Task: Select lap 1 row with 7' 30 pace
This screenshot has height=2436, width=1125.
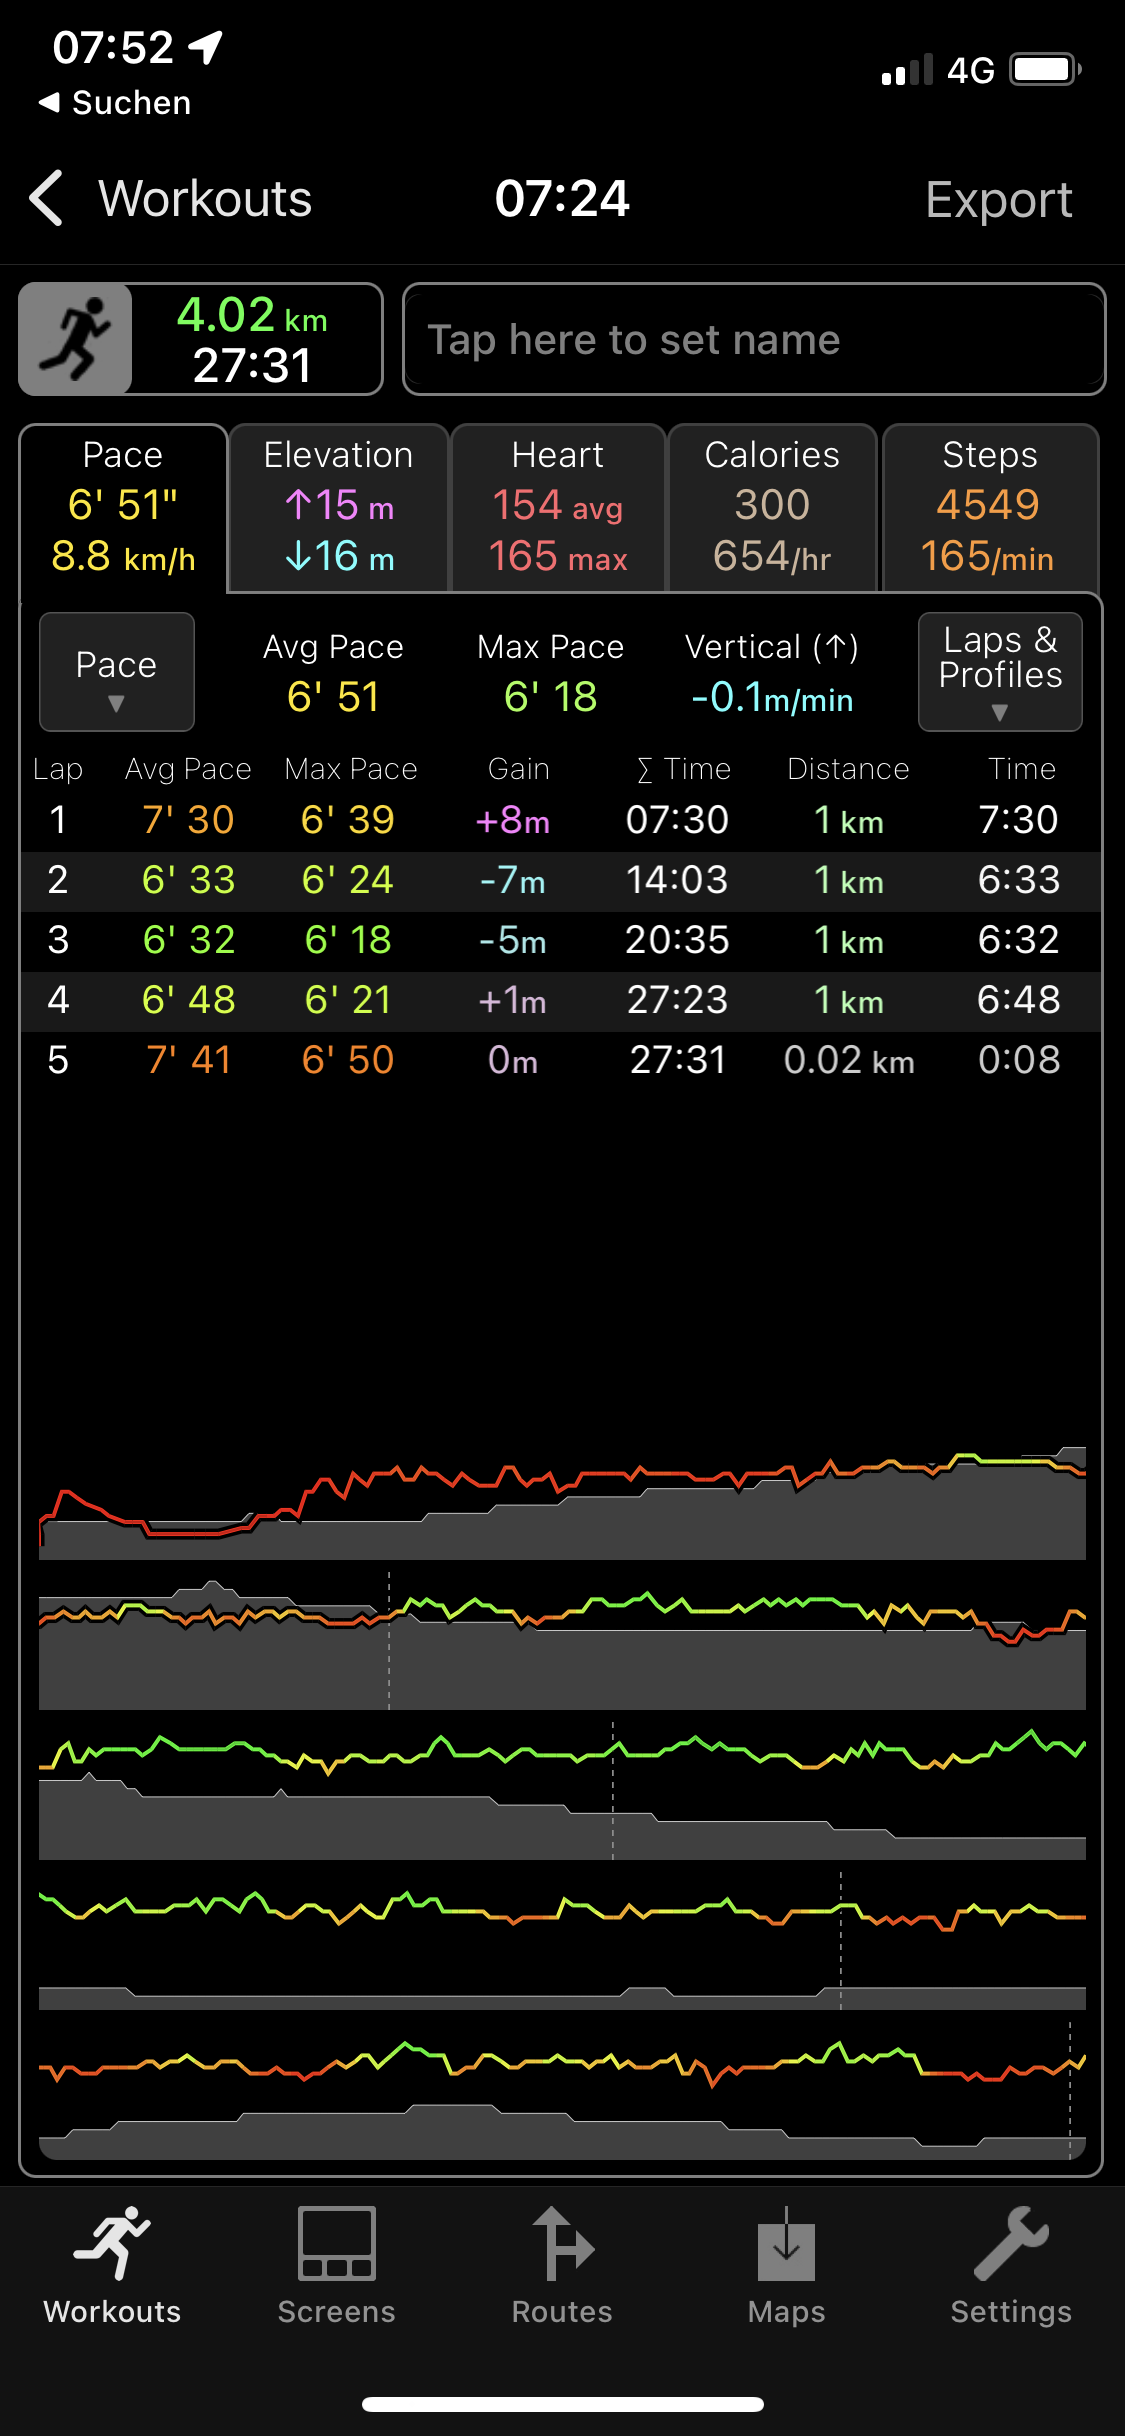Action: coord(560,820)
